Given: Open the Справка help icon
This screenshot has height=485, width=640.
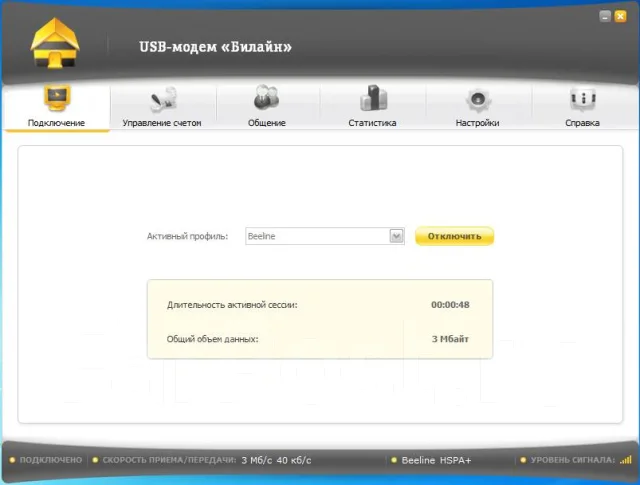Looking at the screenshot, I should pos(583,99).
